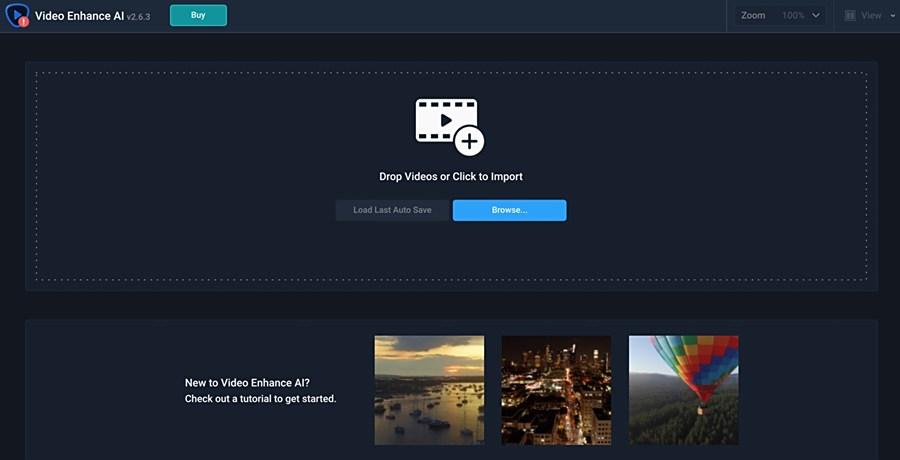Viewport: 900px width, 460px height.
Task: Click the film strip import icon
Action: [x=450, y=127]
